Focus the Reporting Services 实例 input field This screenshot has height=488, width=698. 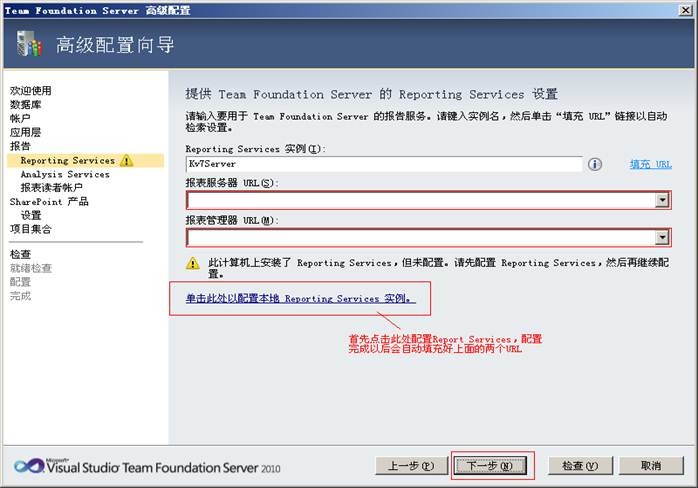pyautogui.click(x=384, y=164)
